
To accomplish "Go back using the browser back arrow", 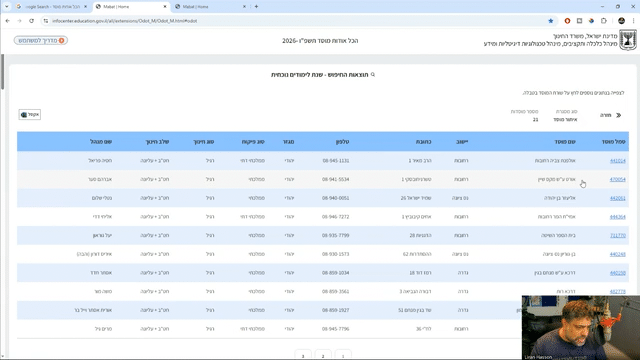I will coord(7,21).
